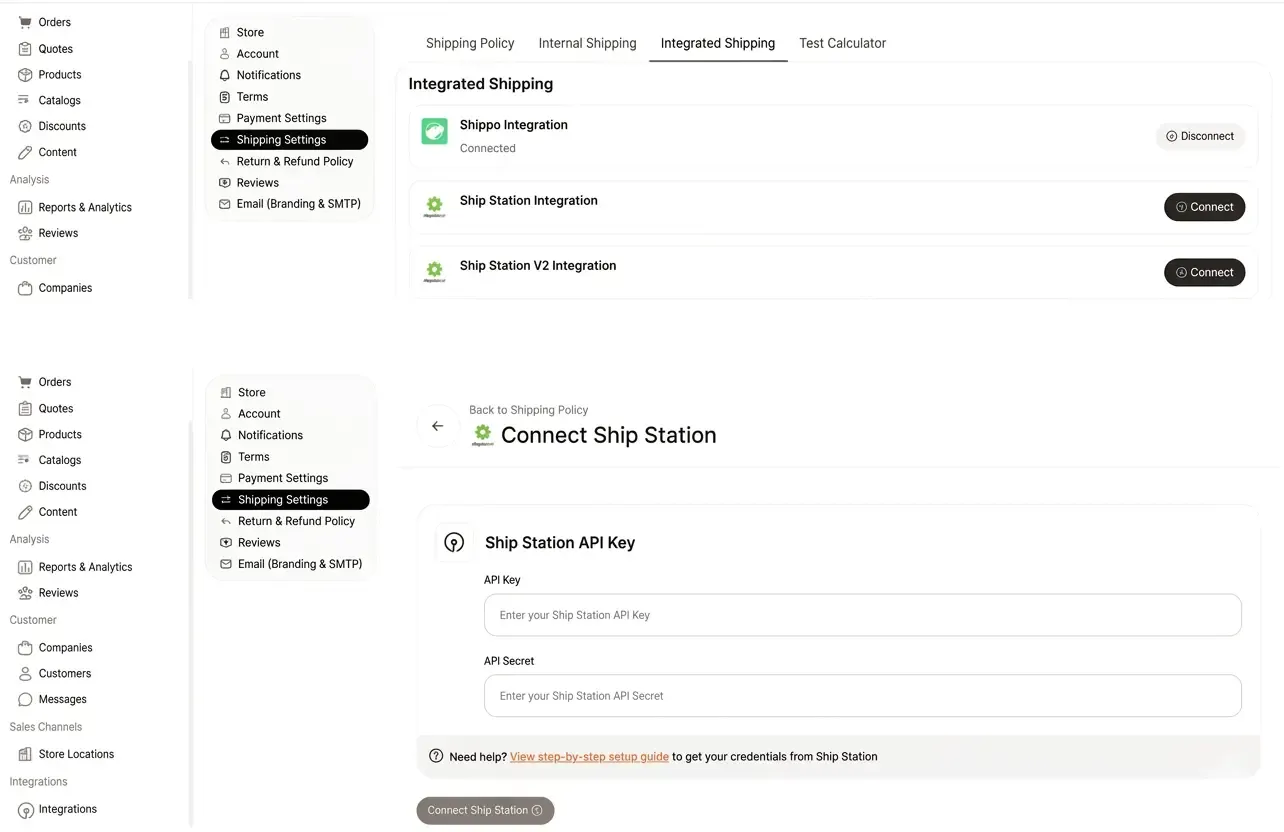Screen dimensions: 1284x832
Task: Open the step-by-step setup guide link
Action: [589, 757]
